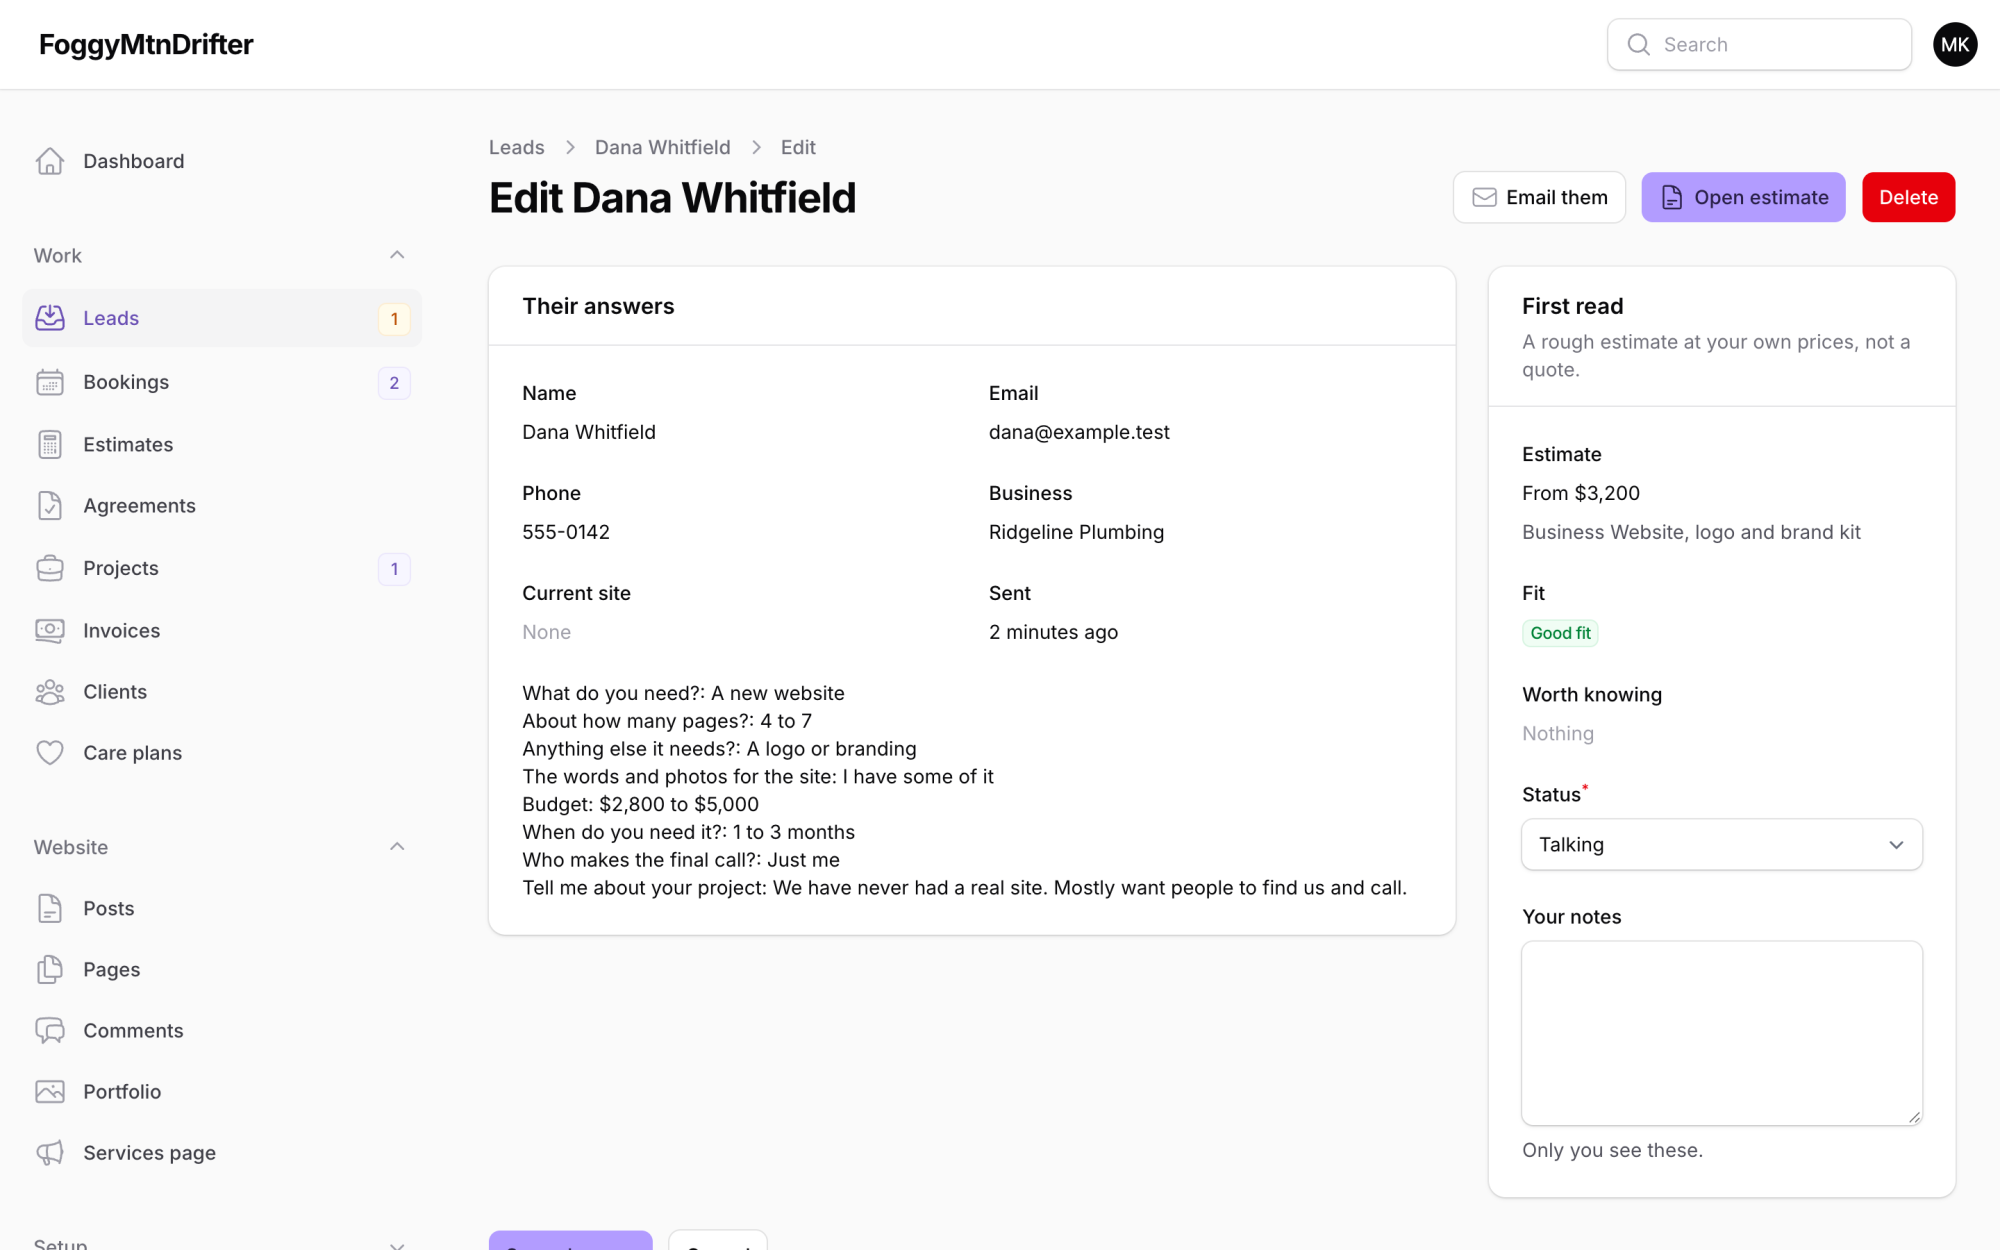Open the Status dropdown showing Talking
Screen dimensions: 2000x1250
pyautogui.click(x=1721, y=845)
